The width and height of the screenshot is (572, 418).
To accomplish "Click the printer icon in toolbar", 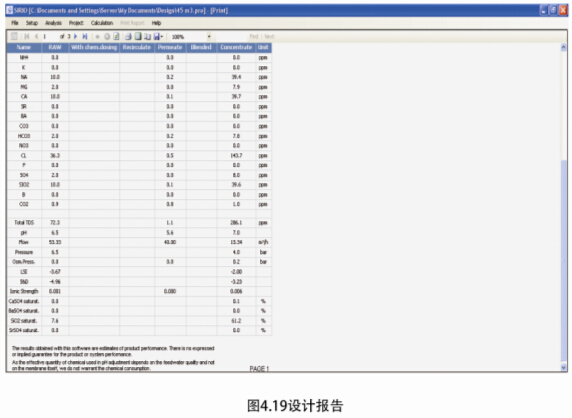I will point(128,36).
